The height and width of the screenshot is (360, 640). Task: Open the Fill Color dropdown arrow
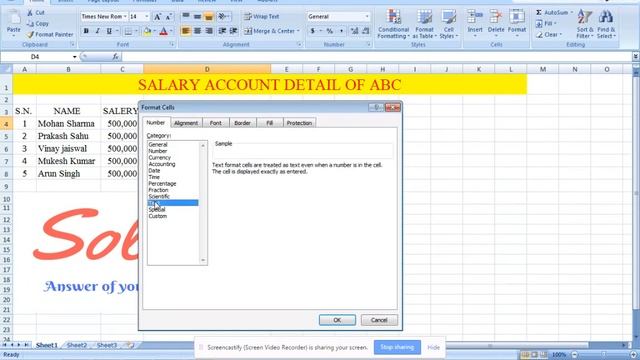coord(154,31)
